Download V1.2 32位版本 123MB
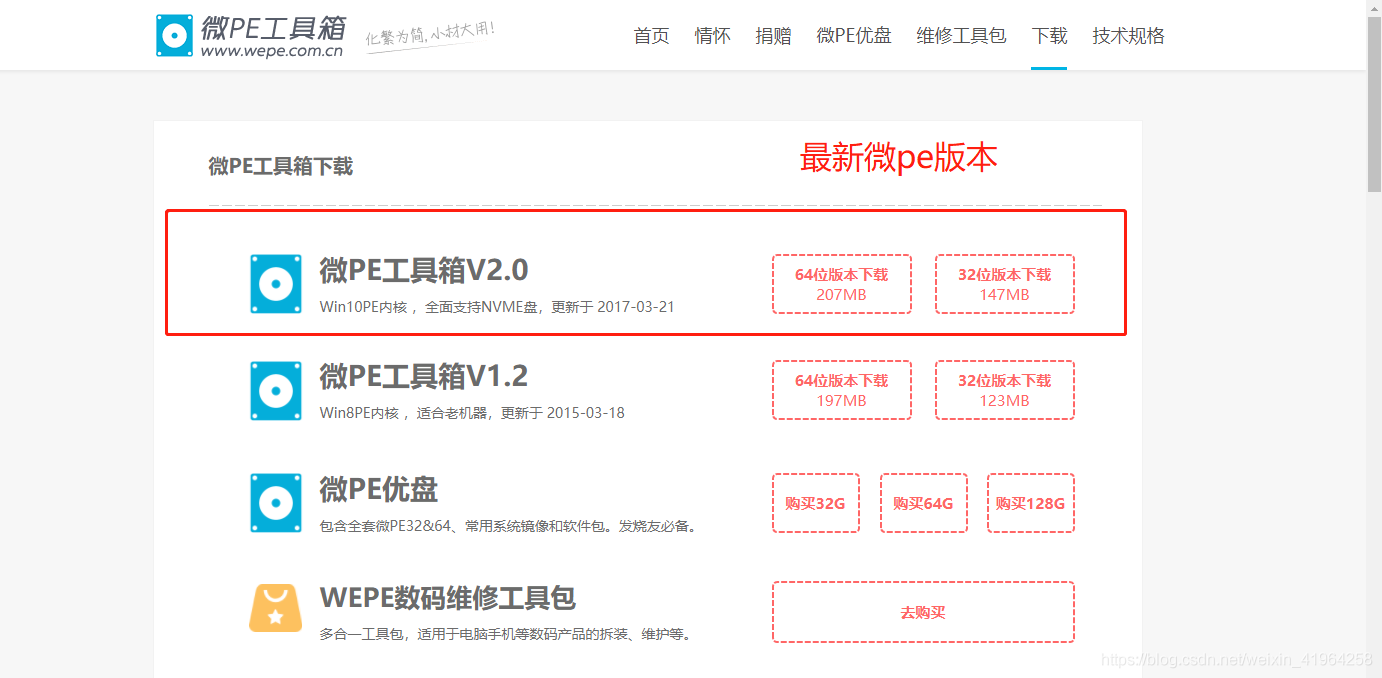The height and width of the screenshot is (678, 1382). point(1005,390)
